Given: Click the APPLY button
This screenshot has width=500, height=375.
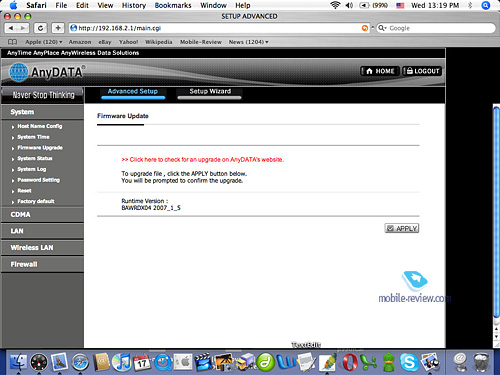Looking at the screenshot, I should click(x=402, y=228).
